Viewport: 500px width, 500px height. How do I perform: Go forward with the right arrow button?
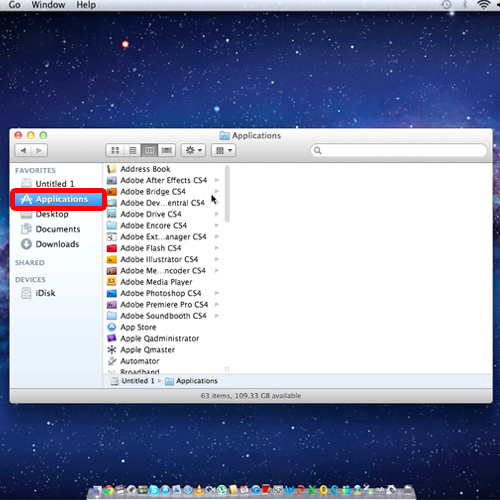[39, 150]
